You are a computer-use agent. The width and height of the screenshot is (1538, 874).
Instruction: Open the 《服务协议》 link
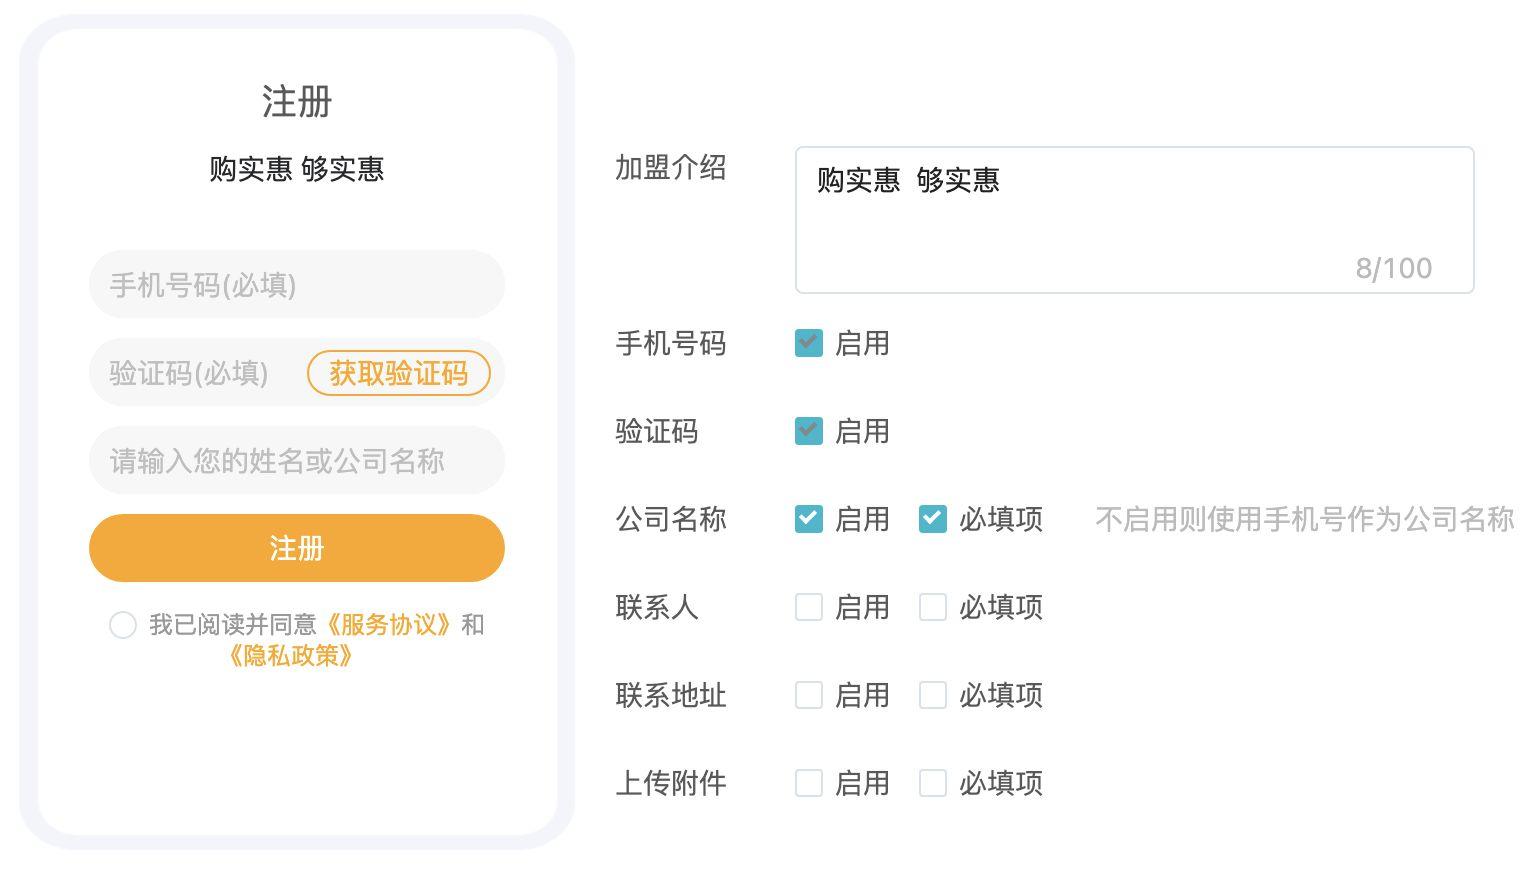point(388,625)
